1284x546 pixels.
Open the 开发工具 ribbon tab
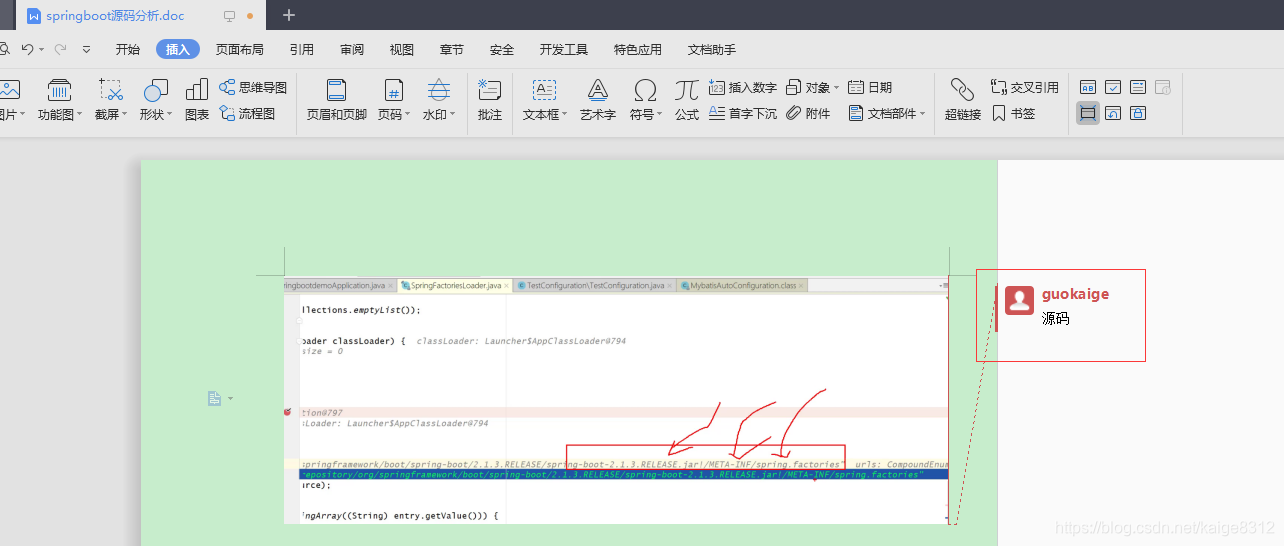point(564,49)
